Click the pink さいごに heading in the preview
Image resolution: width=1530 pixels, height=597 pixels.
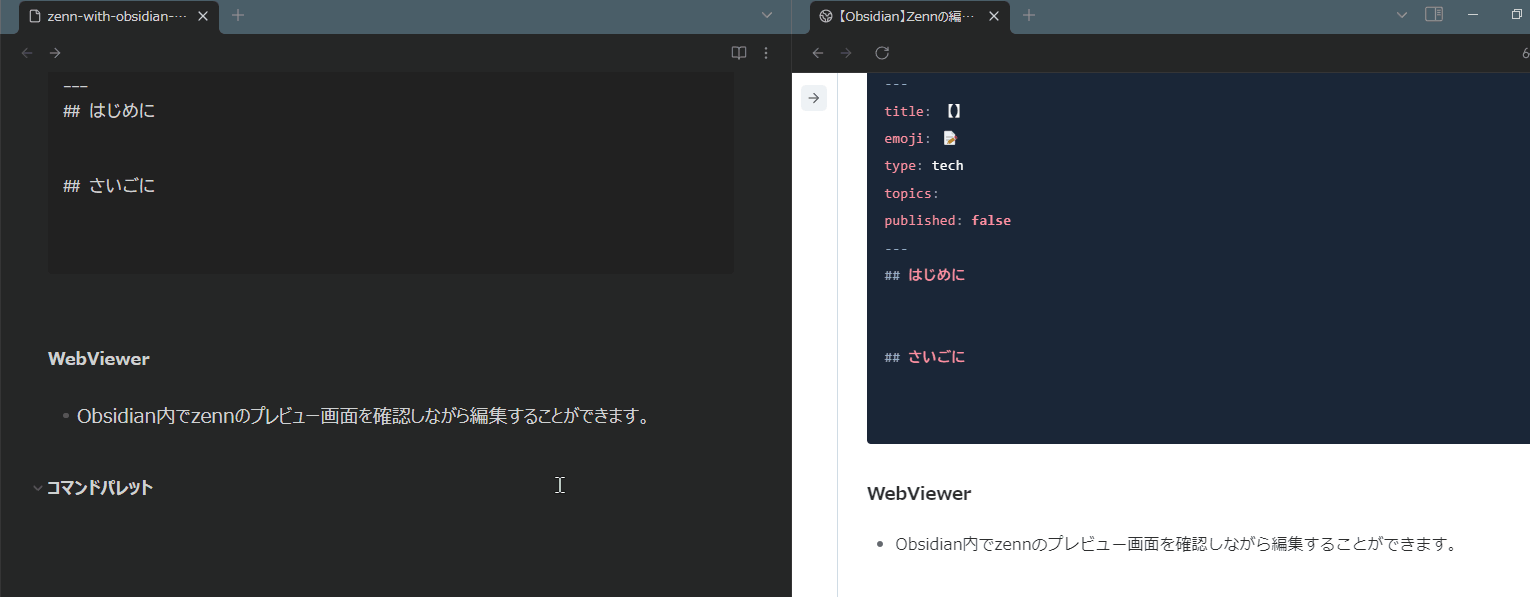point(937,357)
